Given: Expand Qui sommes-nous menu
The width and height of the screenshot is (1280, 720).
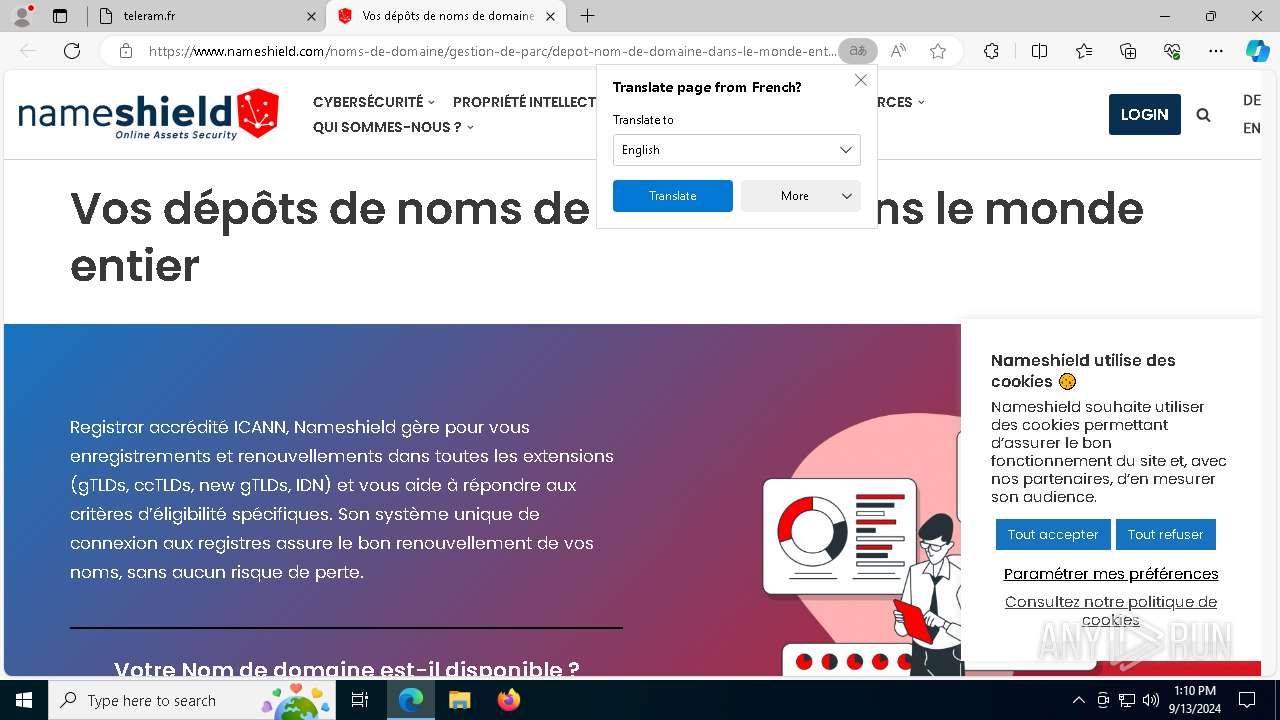Looking at the screenshot, I should (x=393, y=127).
